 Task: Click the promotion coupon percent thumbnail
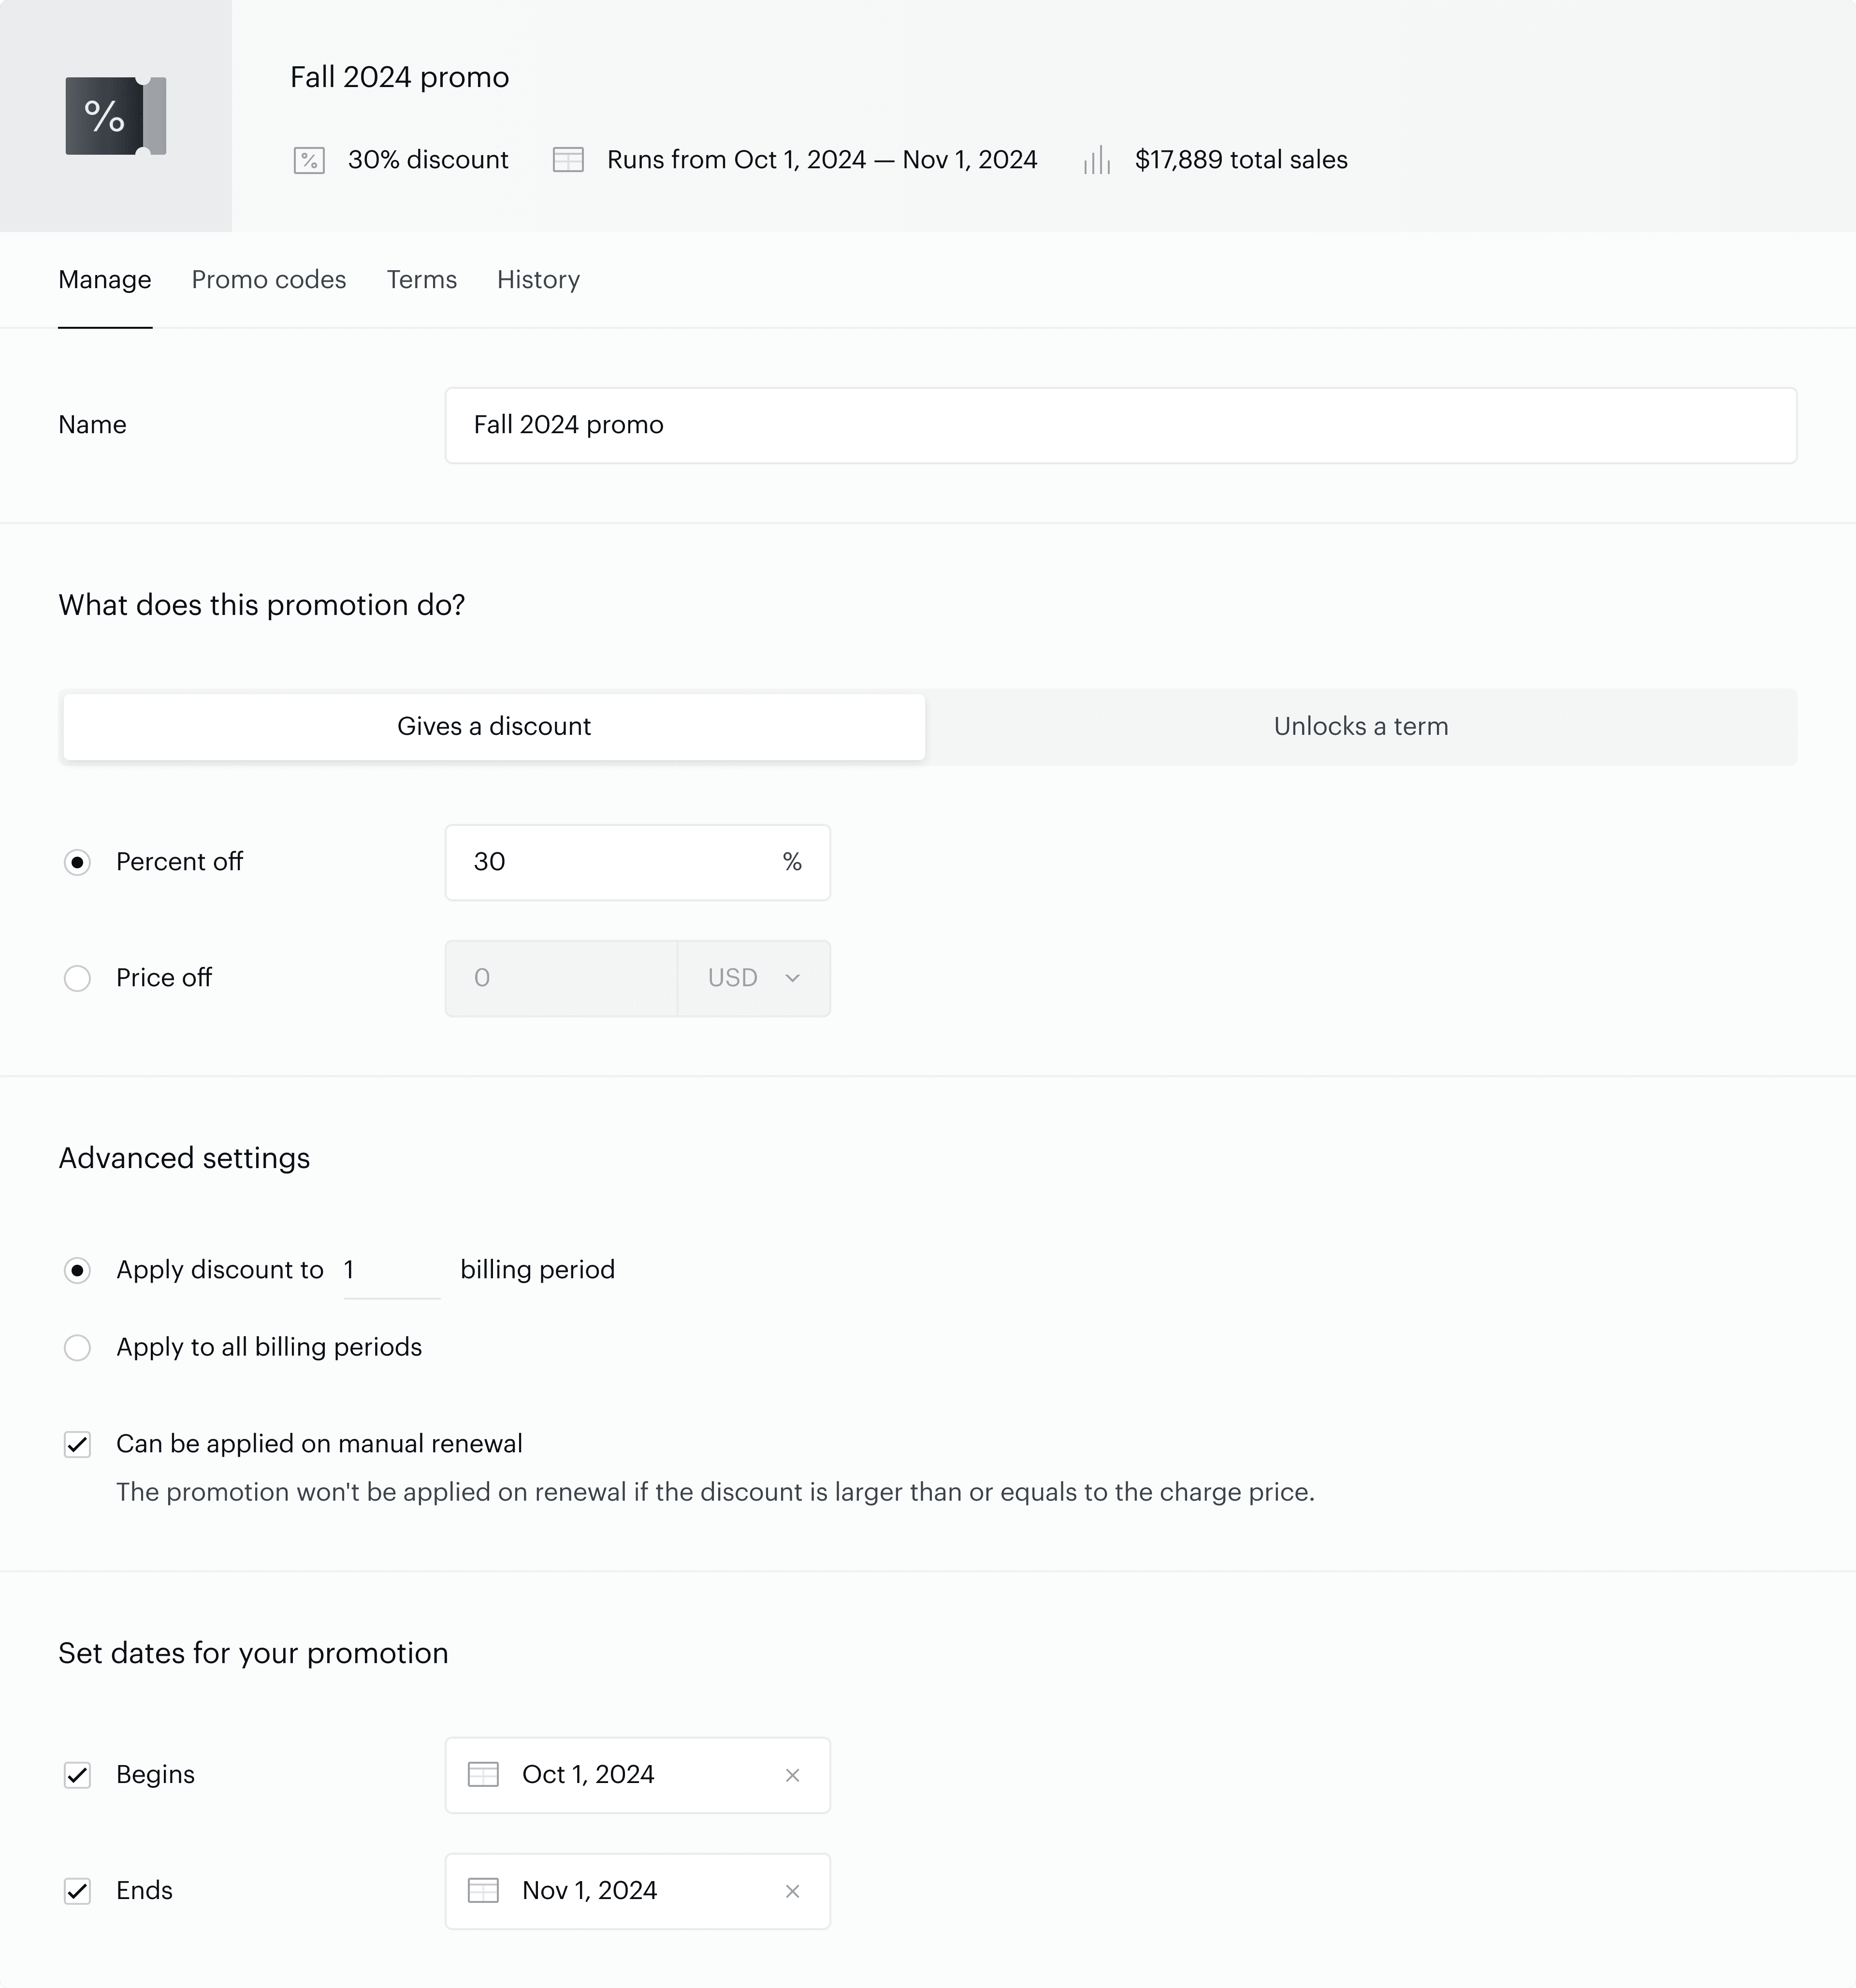115,116
